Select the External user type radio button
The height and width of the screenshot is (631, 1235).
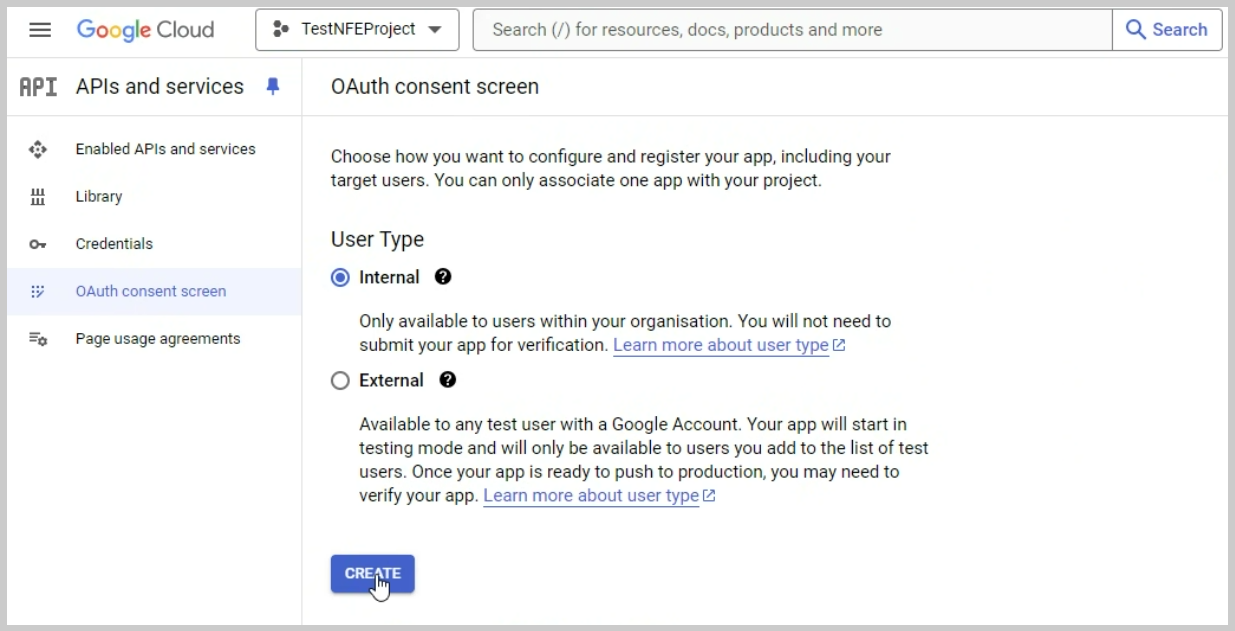(x=340, y=381)
